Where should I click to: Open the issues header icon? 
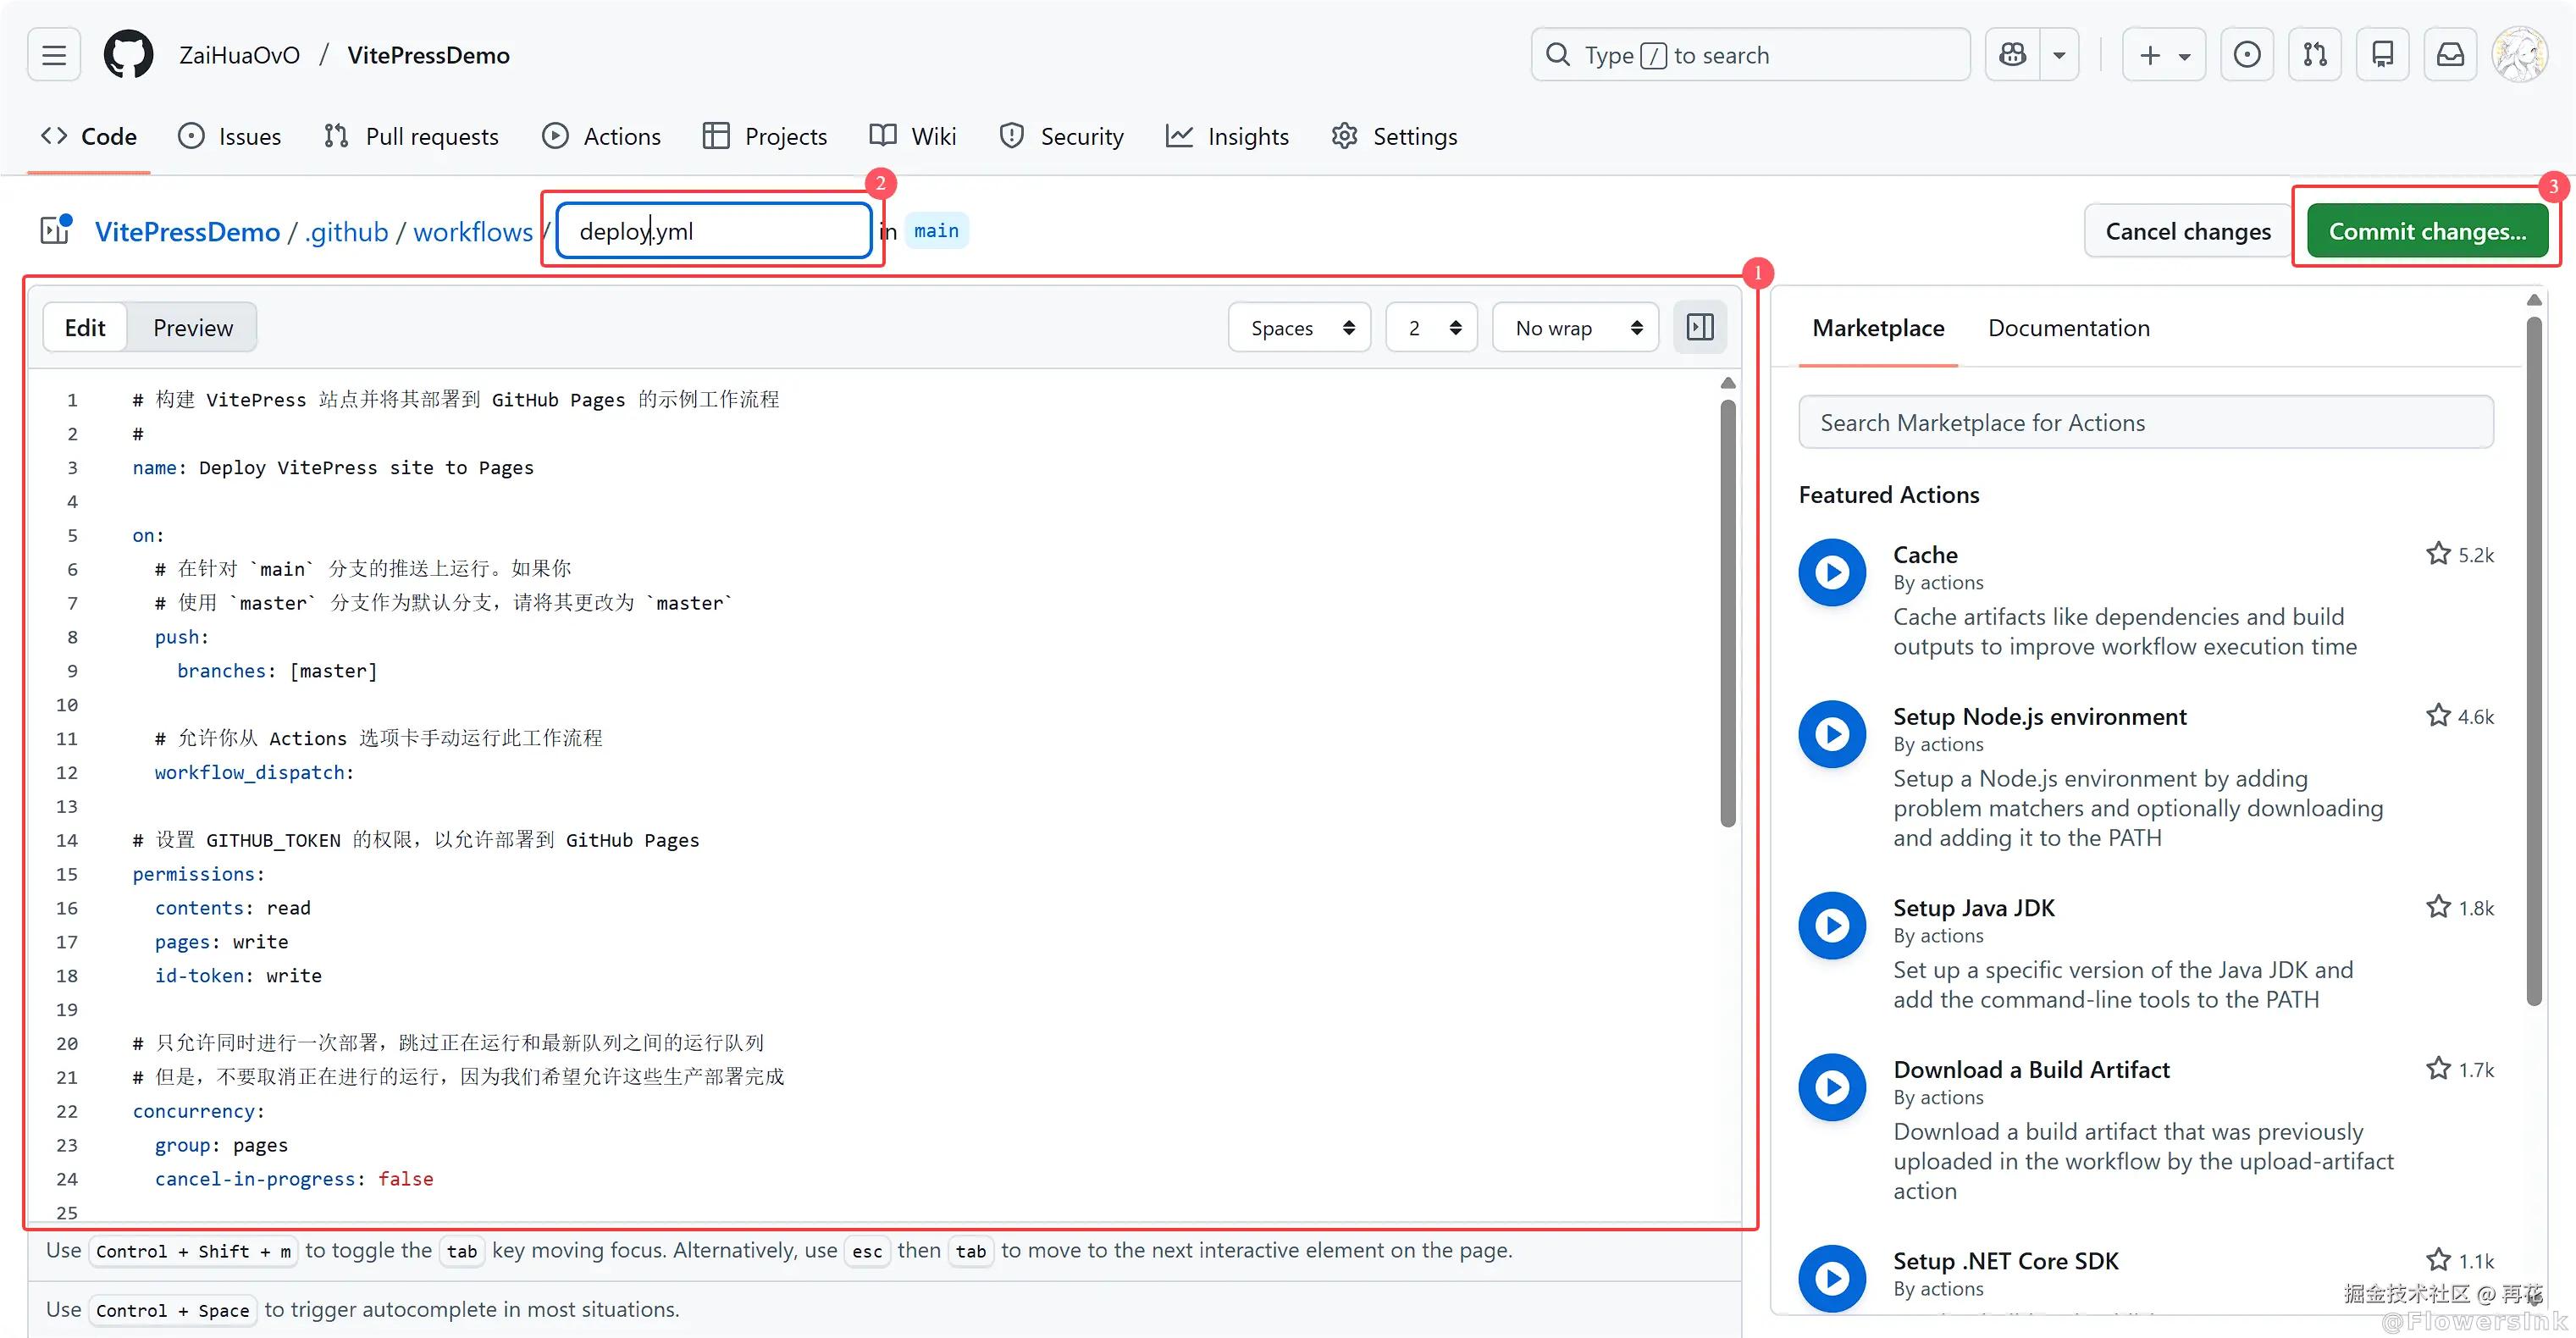(x=2247, y=55)
